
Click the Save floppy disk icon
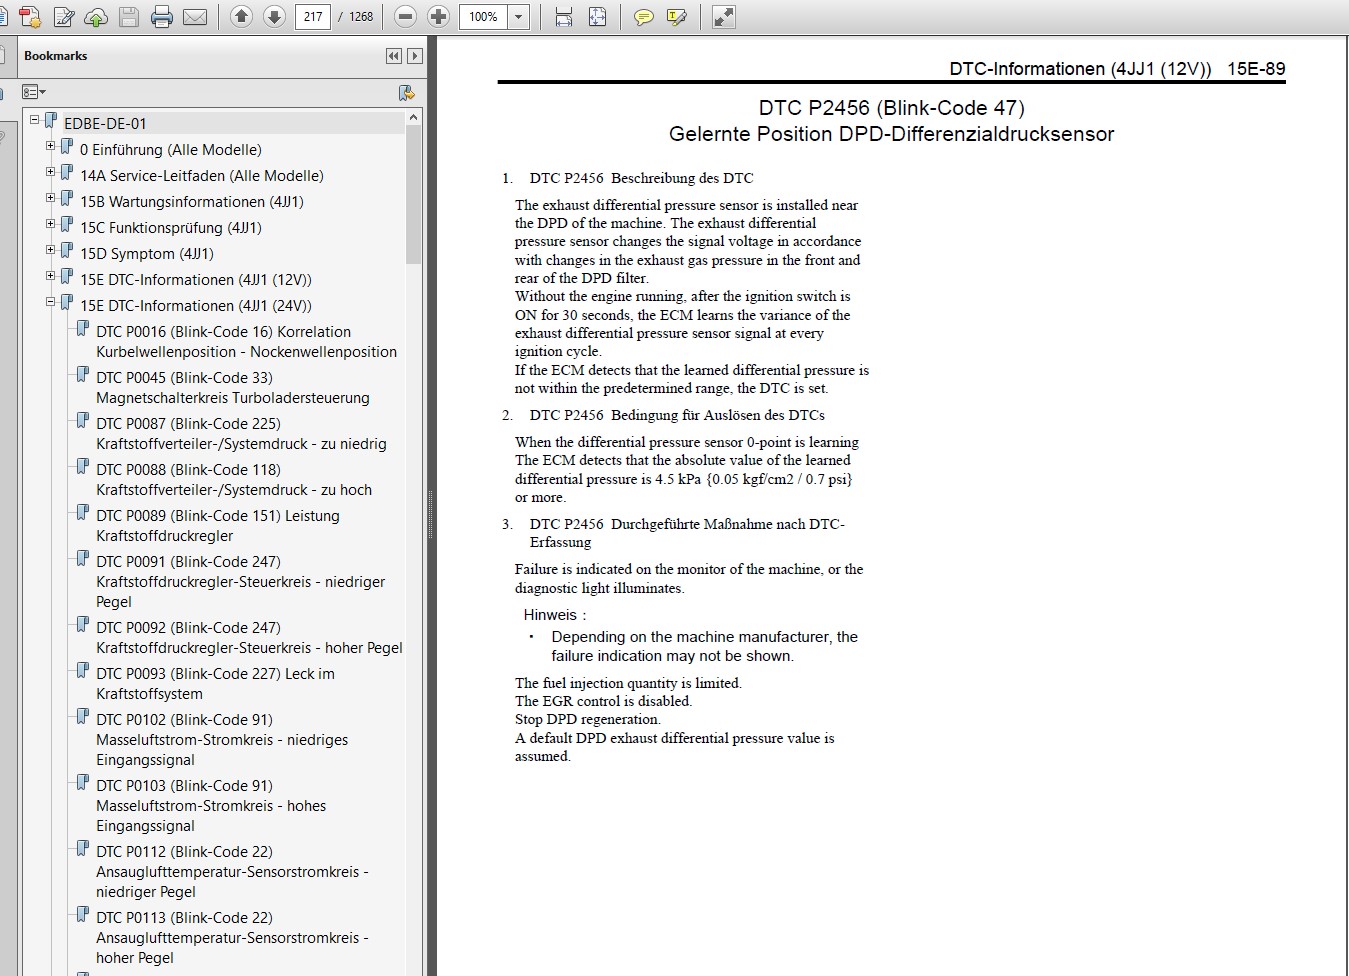[129, 17]
